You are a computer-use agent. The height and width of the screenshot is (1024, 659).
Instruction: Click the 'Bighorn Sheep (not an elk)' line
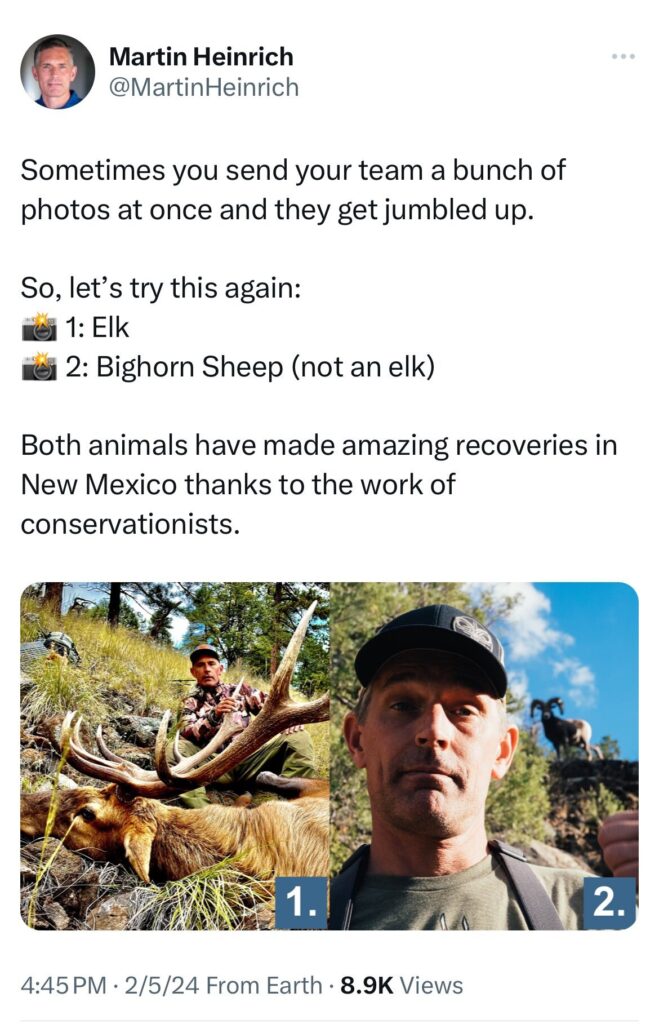click(250, 367)
